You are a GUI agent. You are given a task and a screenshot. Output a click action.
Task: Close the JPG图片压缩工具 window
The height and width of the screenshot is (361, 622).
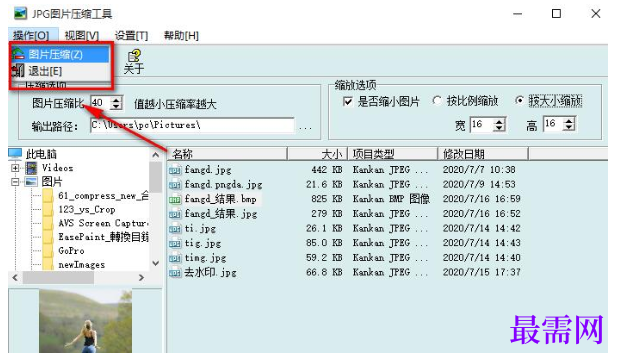point(595,13)
